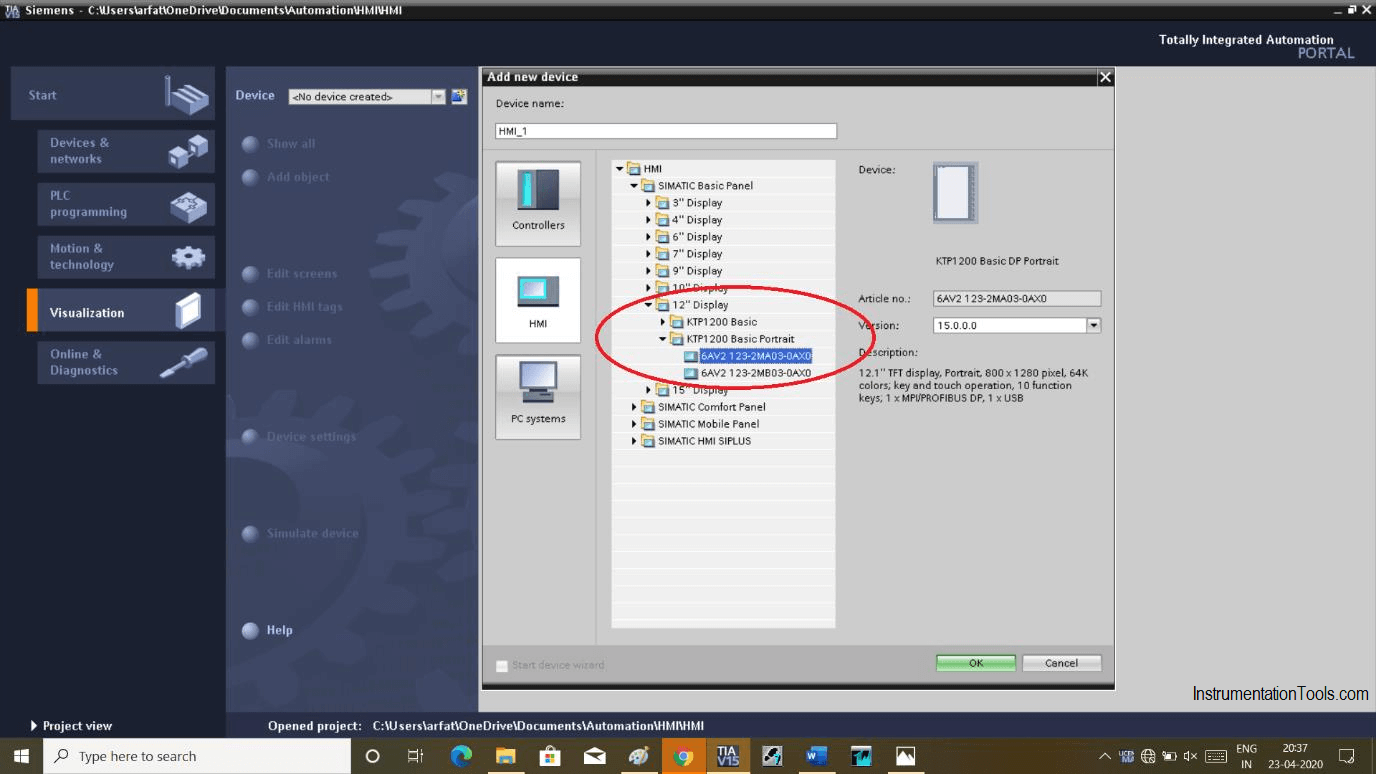Expand SIMATIC Comfort Panel folder
The height and width of the screenshot is (774, 1376).
point(634,407)
